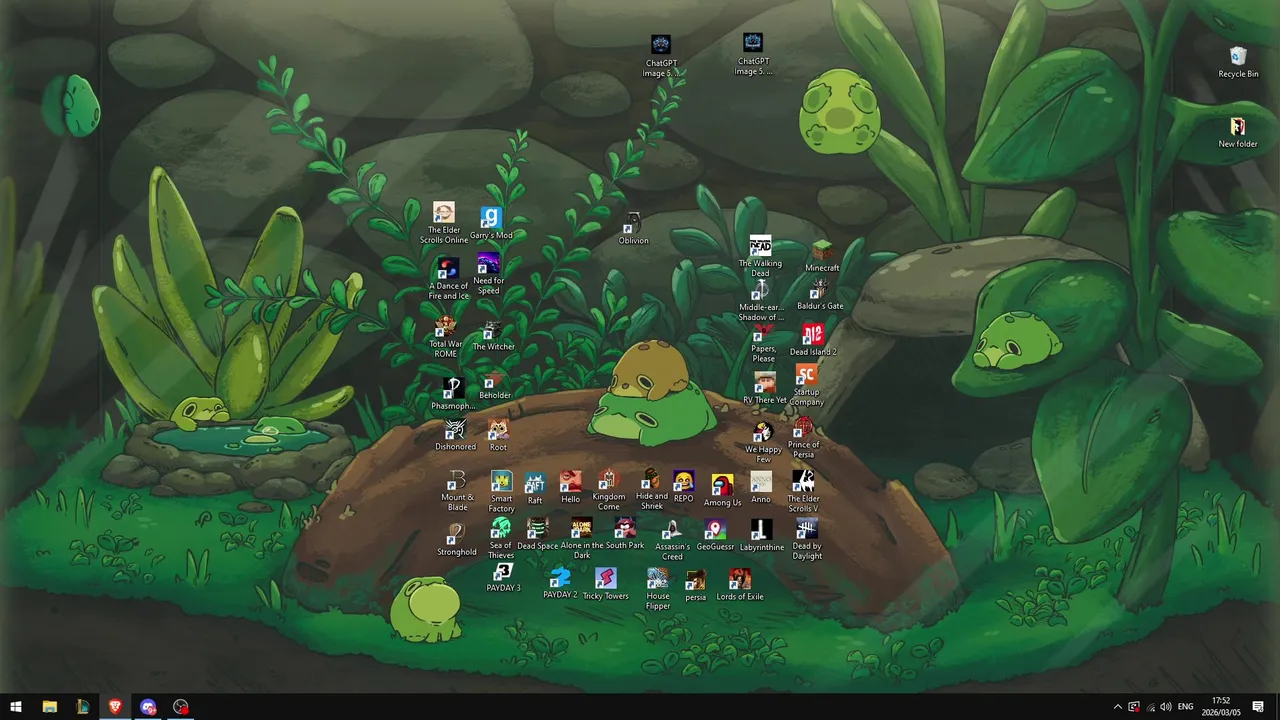Click the PAYDAY 3 icon
Screen dimensions: 1280x720
pos(503,577)
